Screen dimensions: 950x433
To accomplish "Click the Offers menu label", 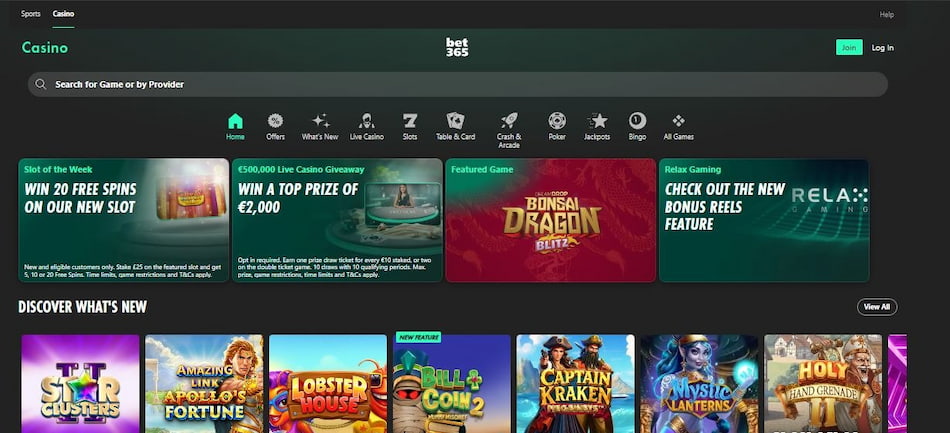I will [x=275, y=137].
